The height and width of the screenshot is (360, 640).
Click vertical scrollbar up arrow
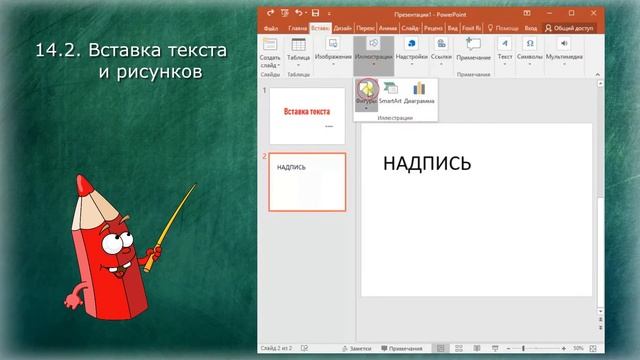600,83
